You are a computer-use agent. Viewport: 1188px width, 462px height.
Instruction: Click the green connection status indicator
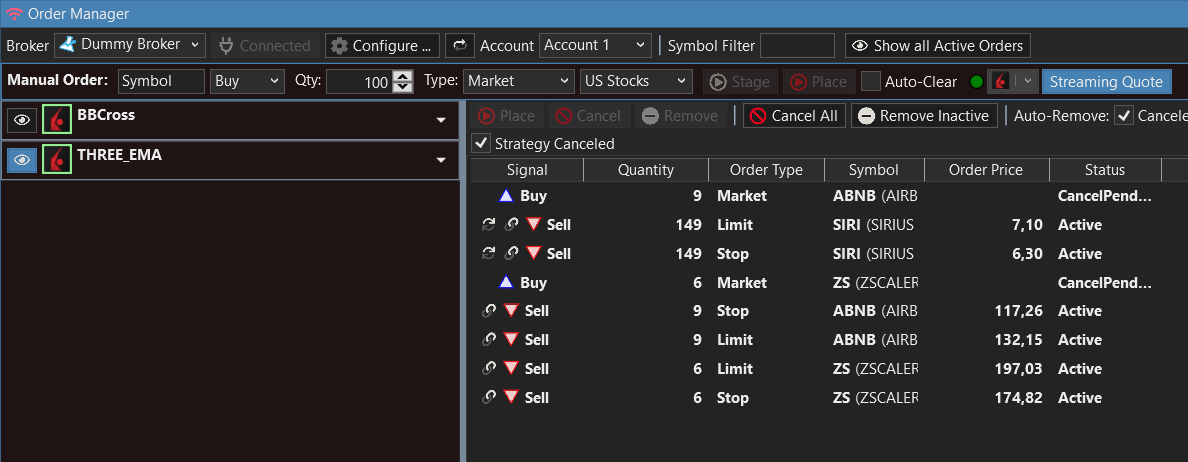coord(976,82)
